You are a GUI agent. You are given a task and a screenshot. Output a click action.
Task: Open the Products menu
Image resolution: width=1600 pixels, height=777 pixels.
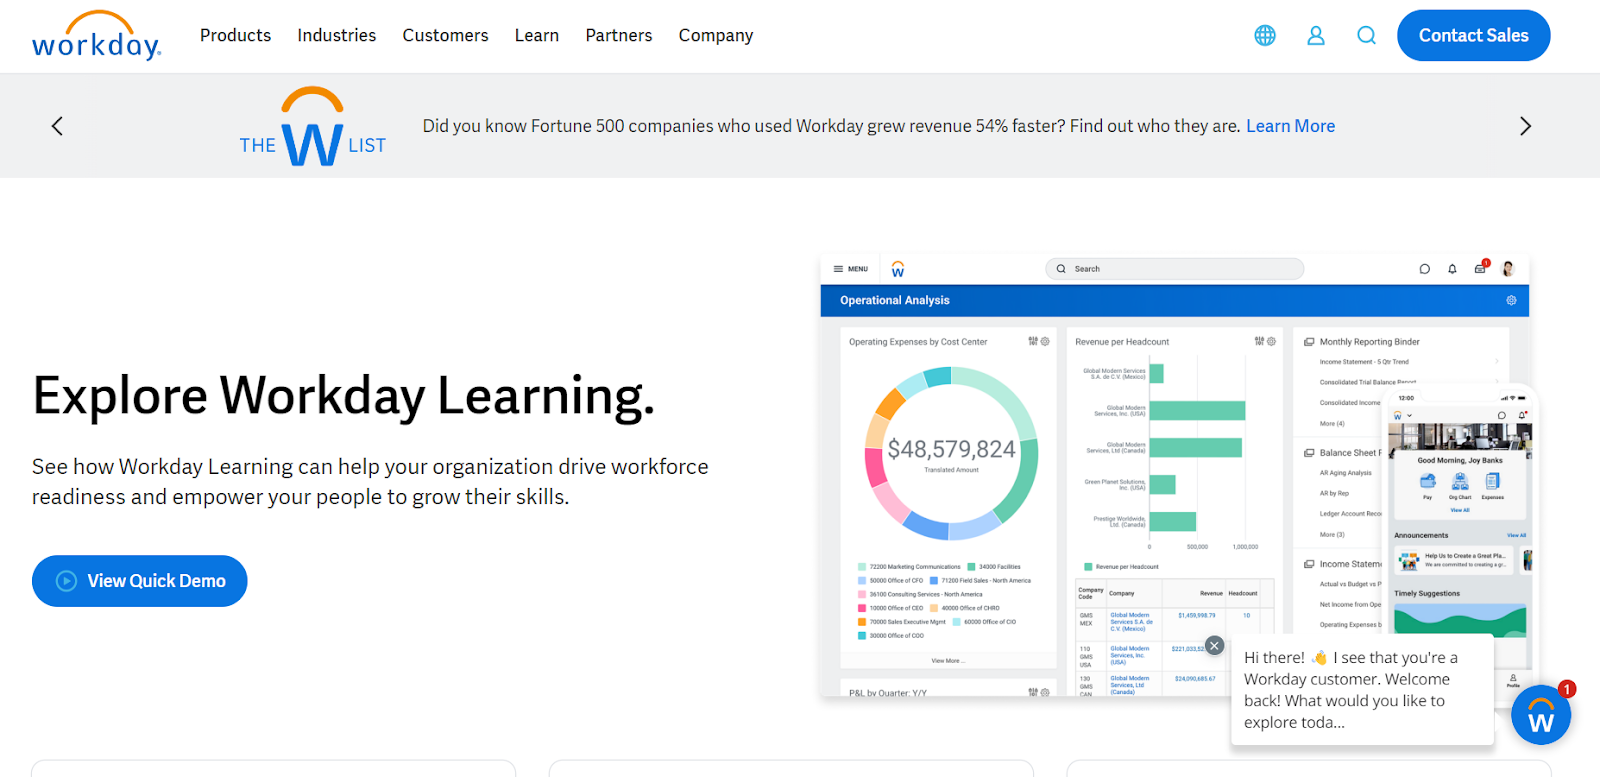point(235,36)
